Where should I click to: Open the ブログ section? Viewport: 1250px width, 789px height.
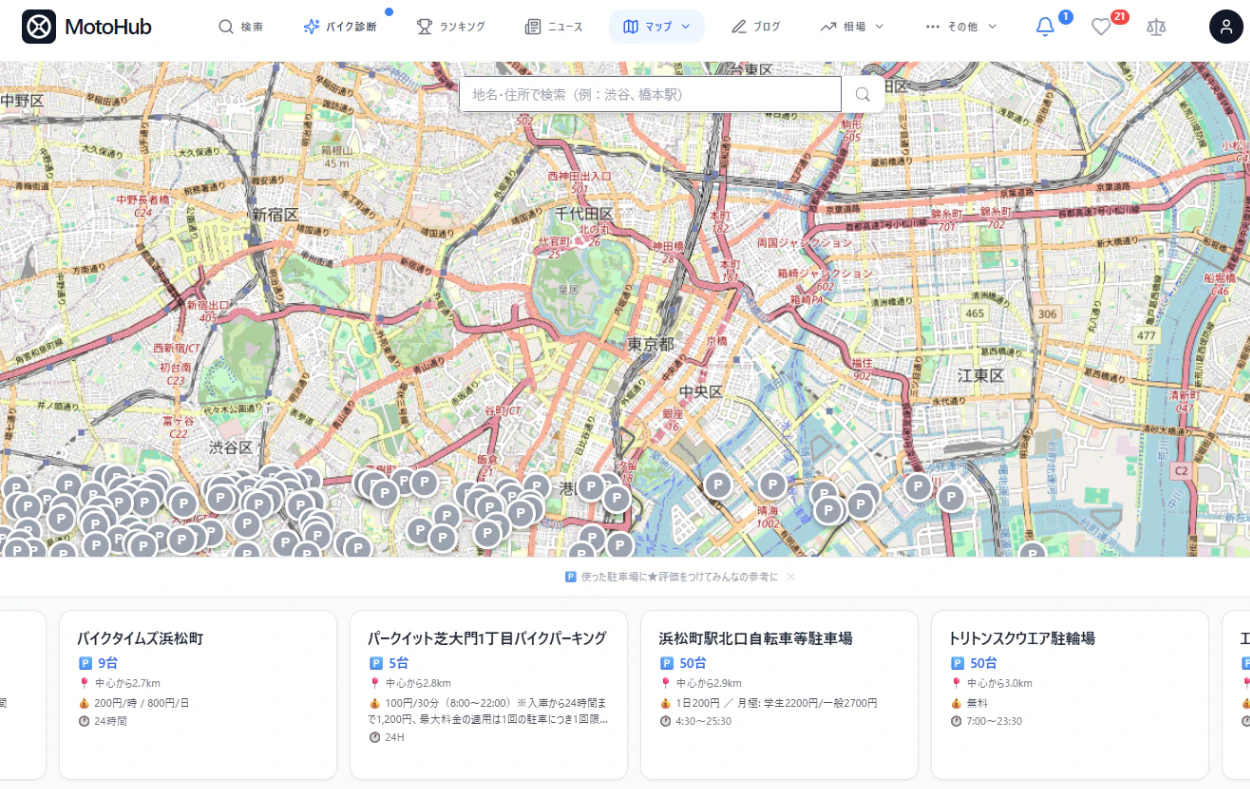(756, 27)
